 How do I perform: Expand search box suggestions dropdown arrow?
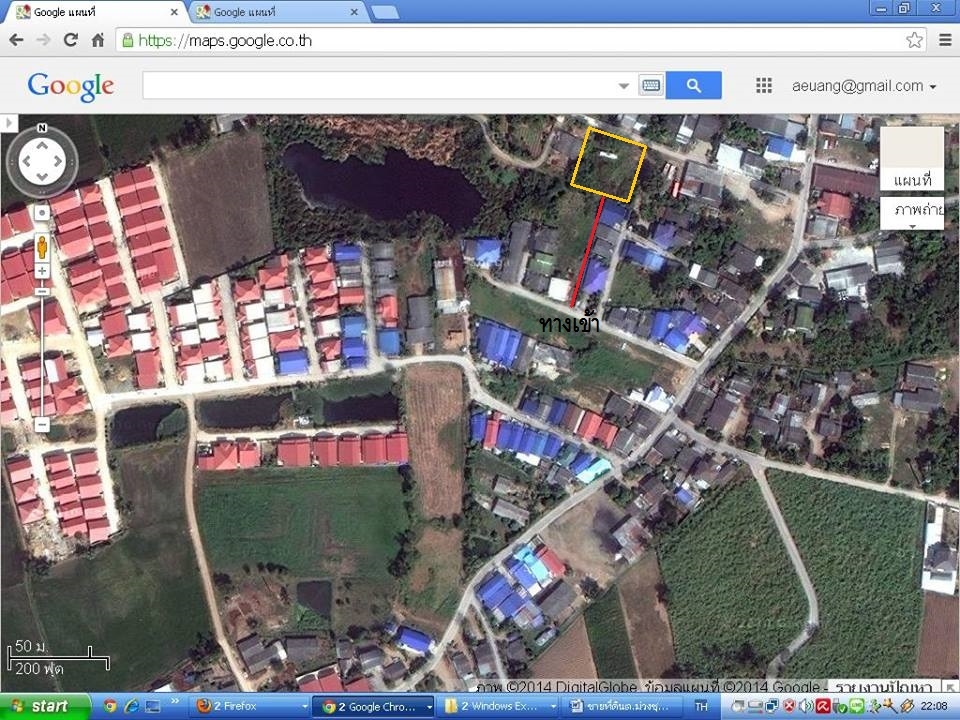coord(624,86)
